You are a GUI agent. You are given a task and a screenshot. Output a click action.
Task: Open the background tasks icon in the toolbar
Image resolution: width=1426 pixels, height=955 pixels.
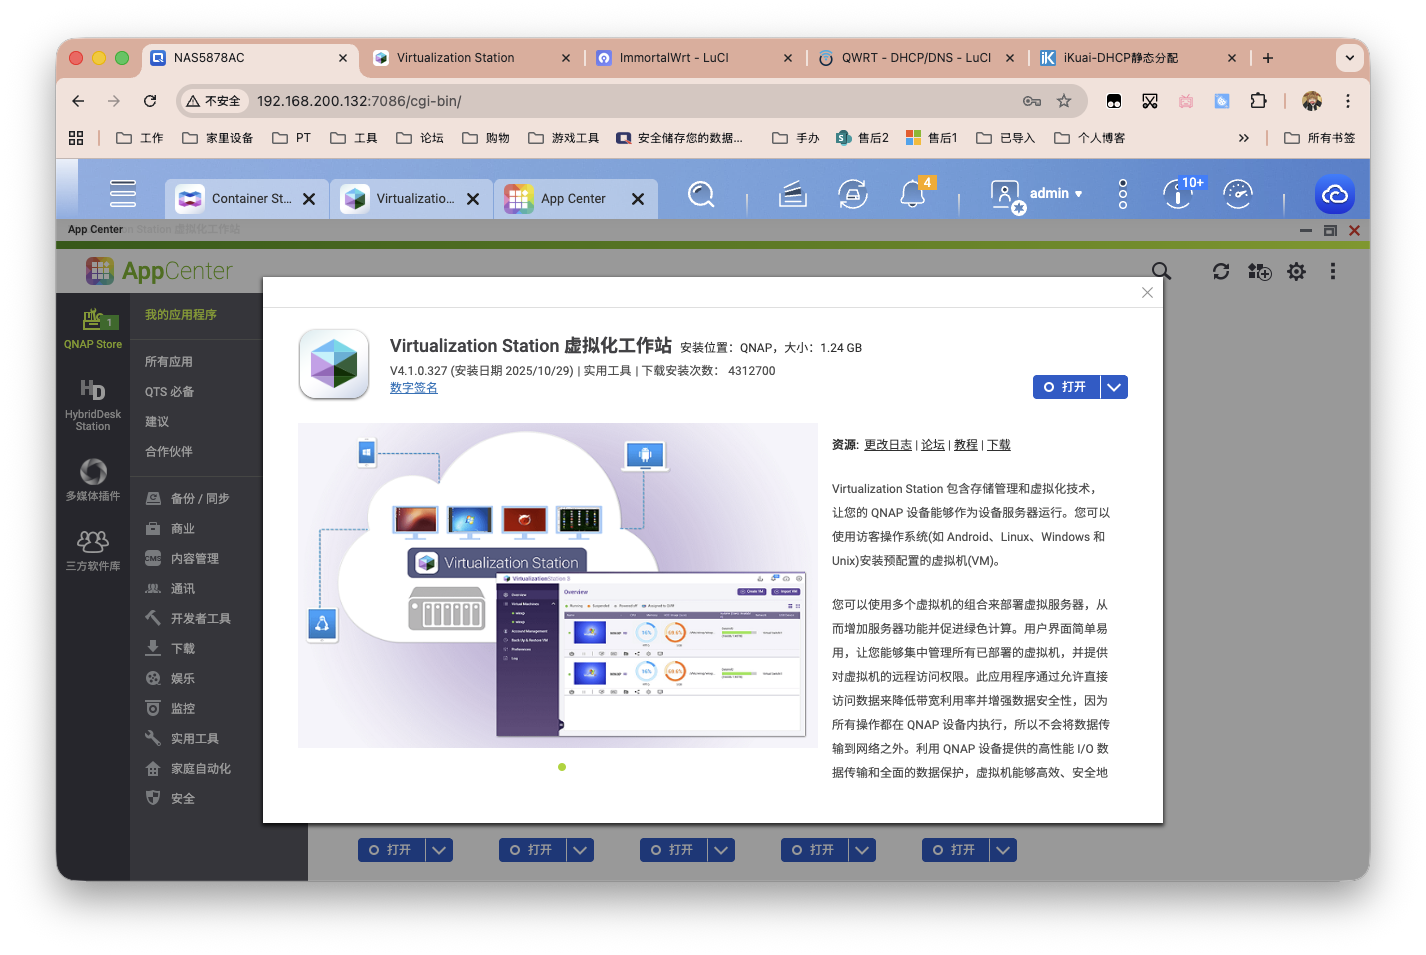point(853,193)
